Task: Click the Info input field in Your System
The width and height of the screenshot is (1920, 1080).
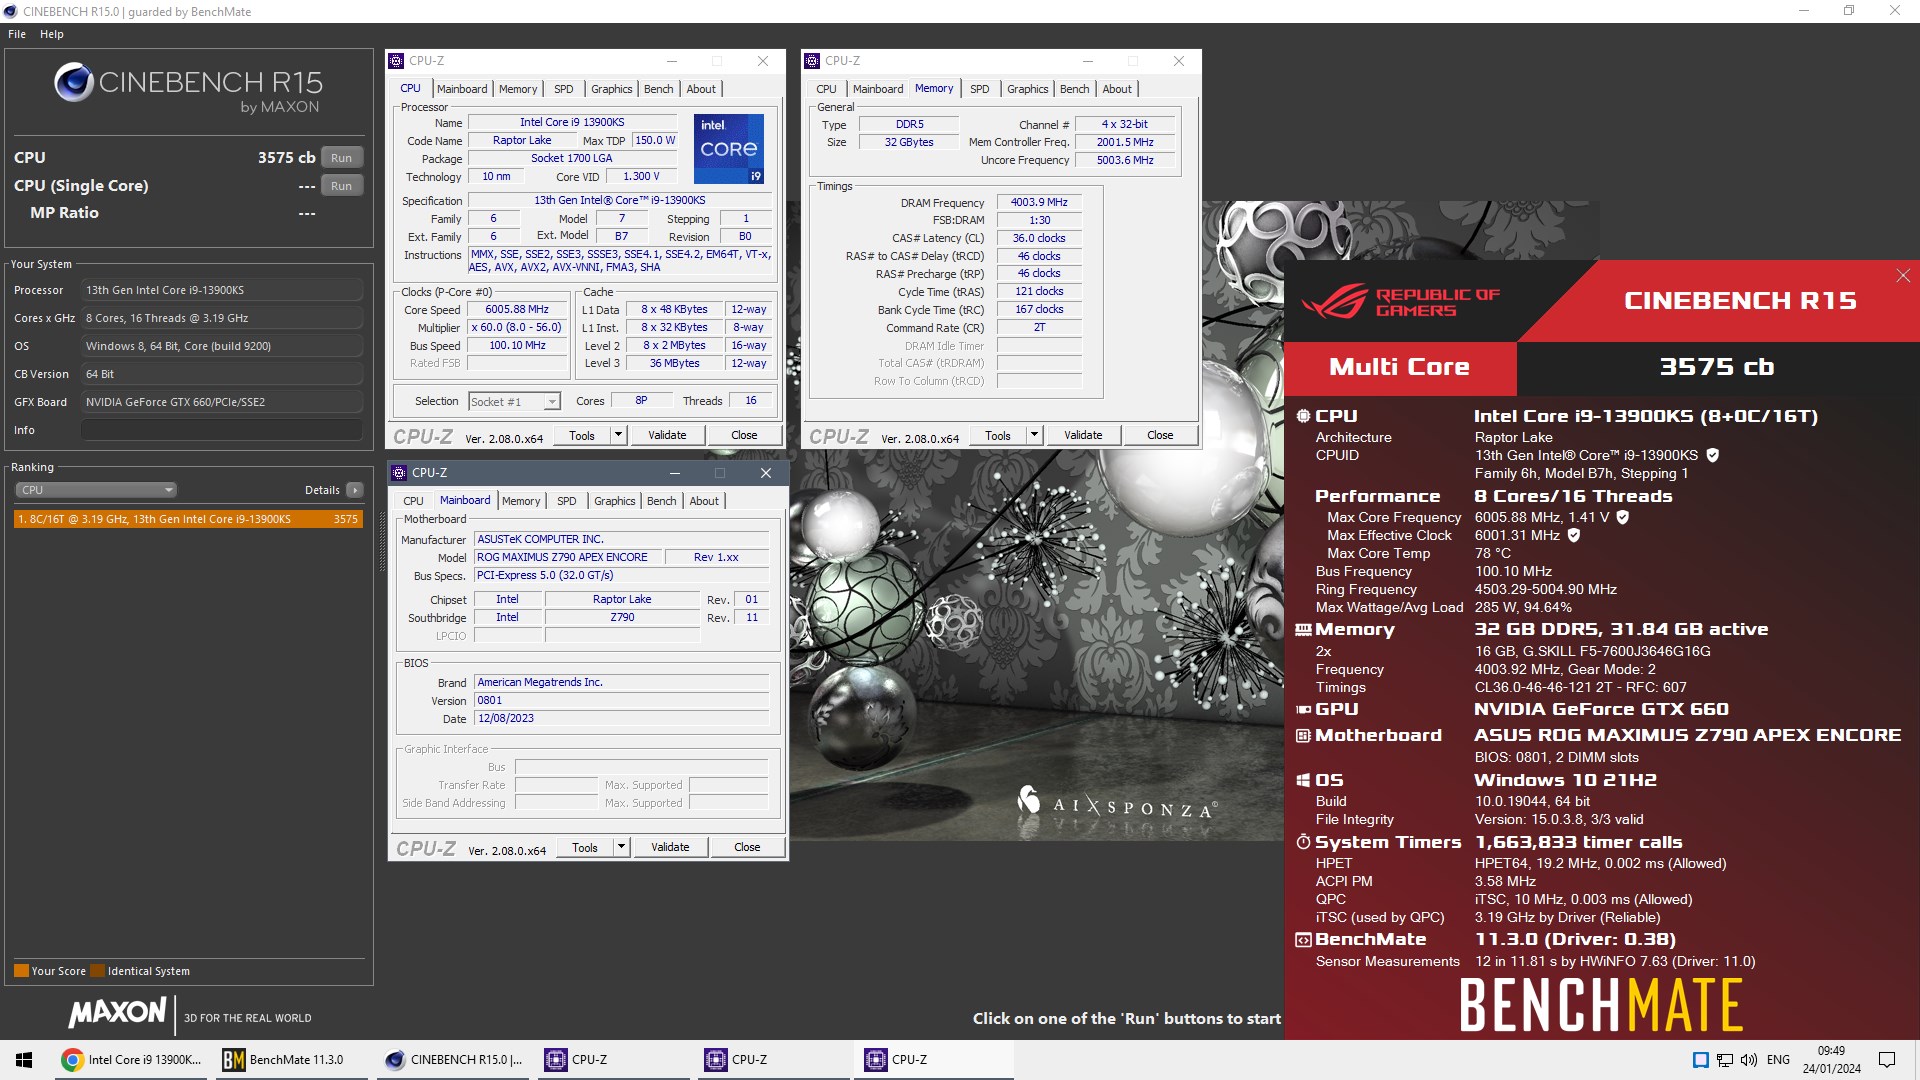Action: click(222, 430)
